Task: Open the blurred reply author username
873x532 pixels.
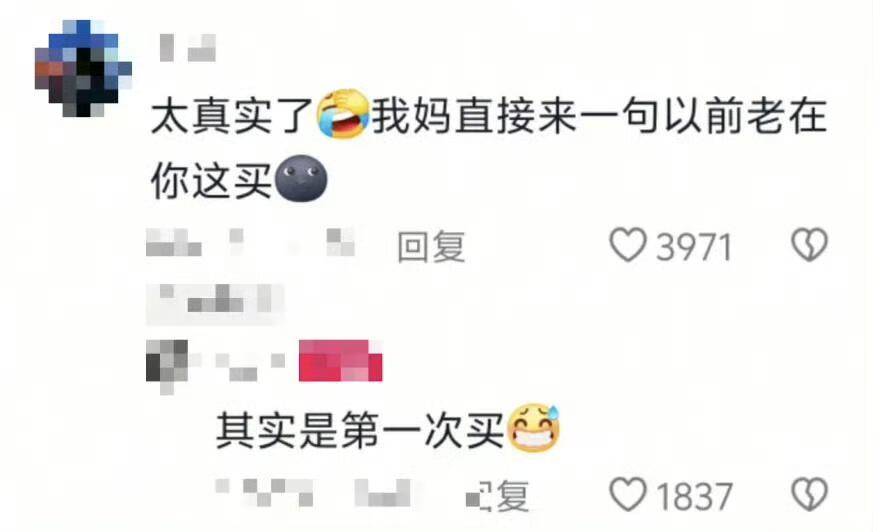Action: pos(249,364)
